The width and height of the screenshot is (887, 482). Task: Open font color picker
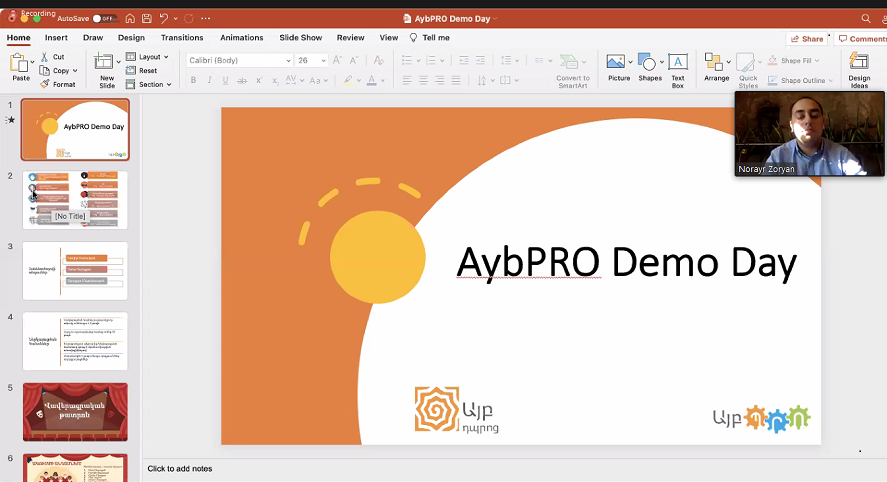coord(383,80)
